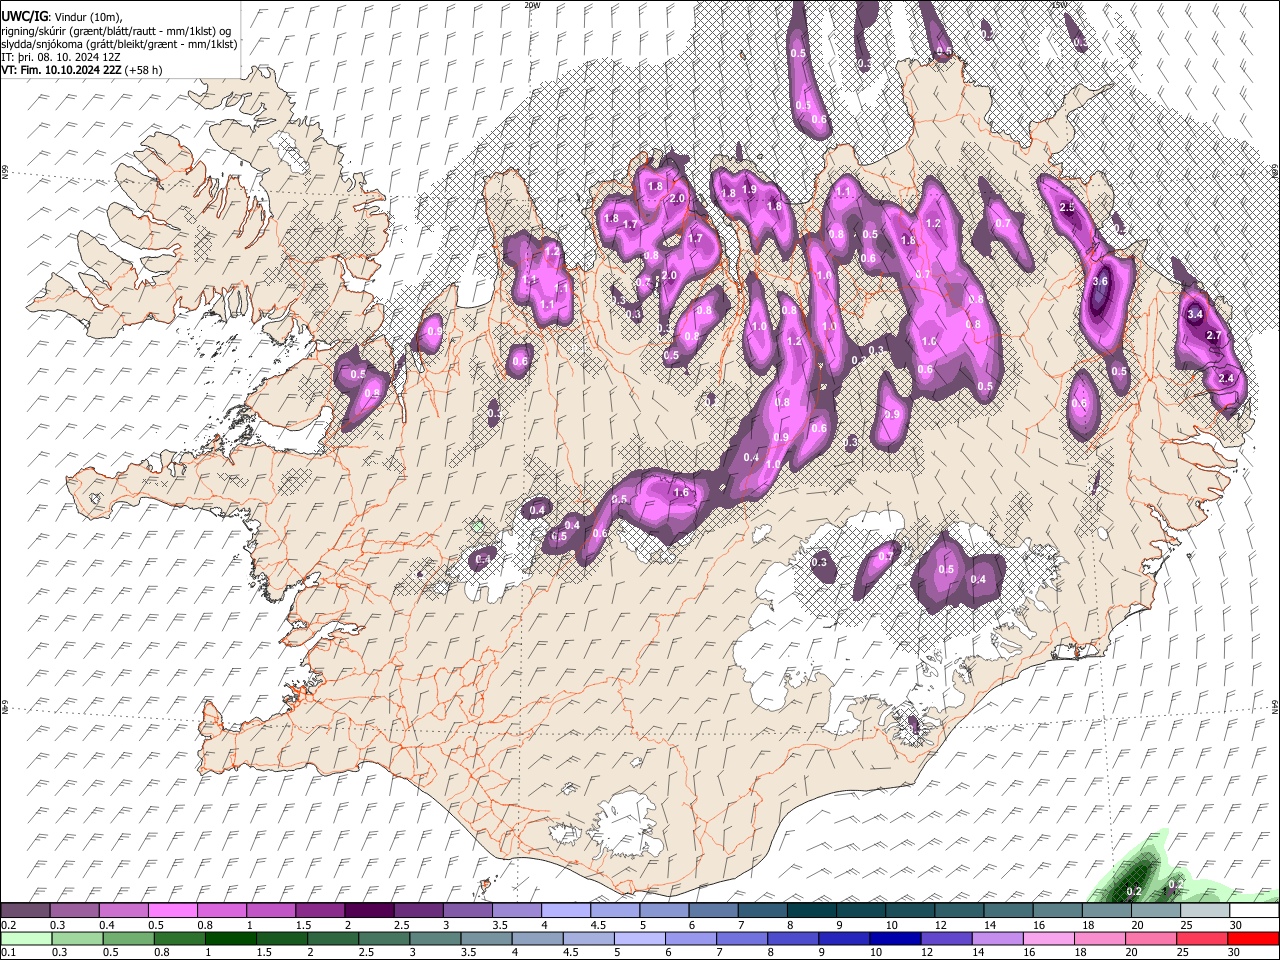Image resolution: width=1280 pixels, height=960 pixels.
Task: Click the pale green rain swatch labeled 0.1
Action: pos(25,938)
